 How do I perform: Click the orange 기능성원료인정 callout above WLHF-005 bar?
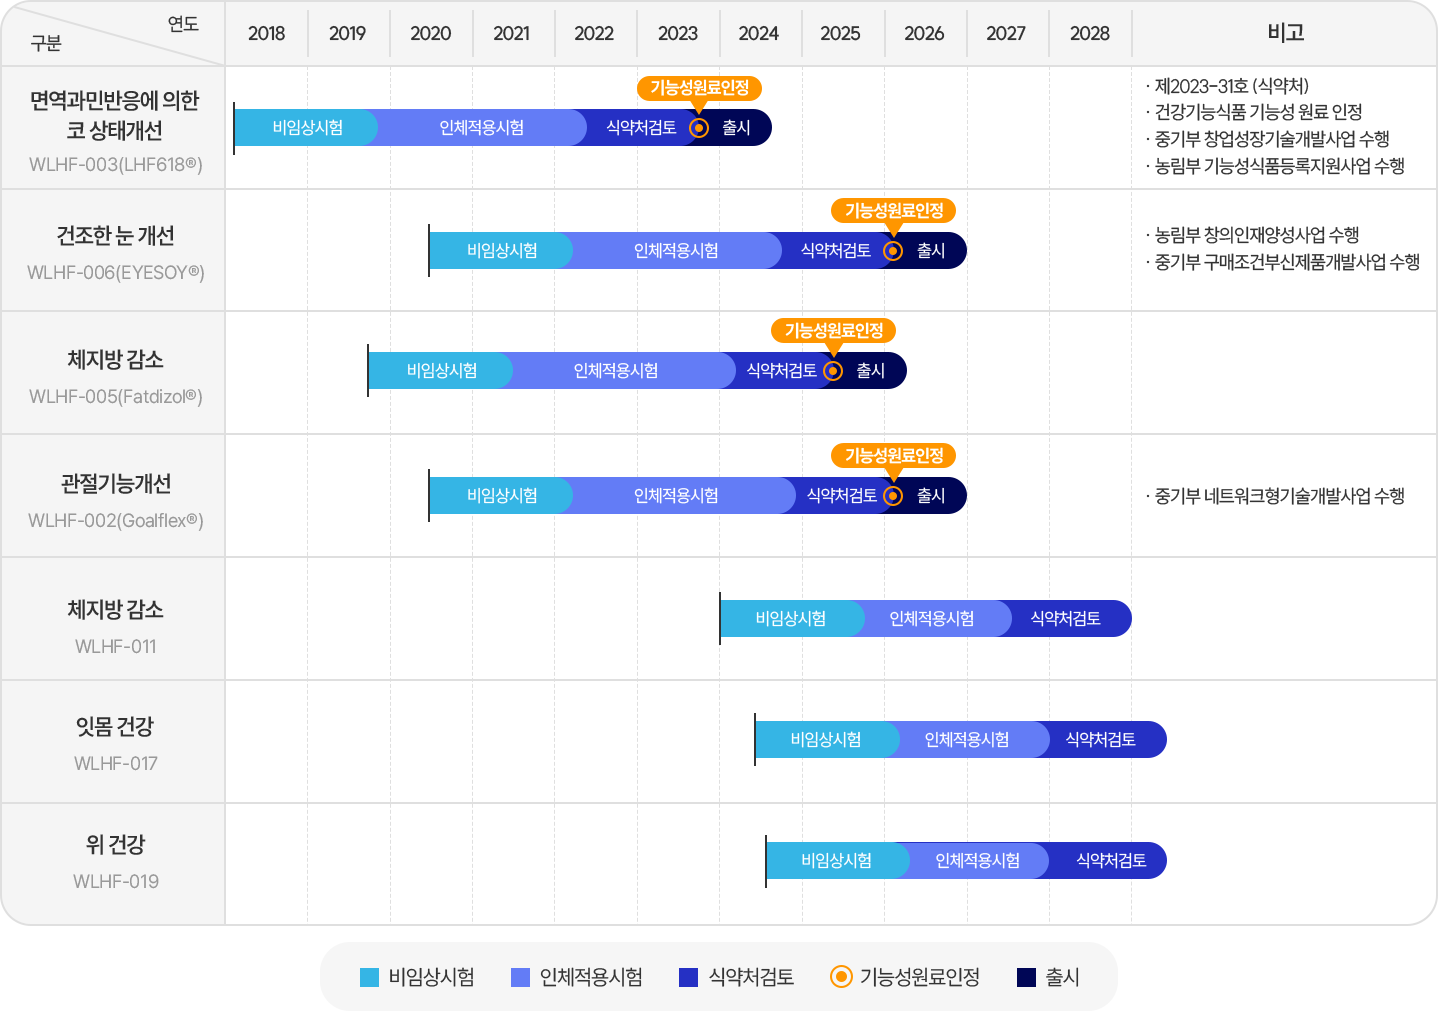834,331
